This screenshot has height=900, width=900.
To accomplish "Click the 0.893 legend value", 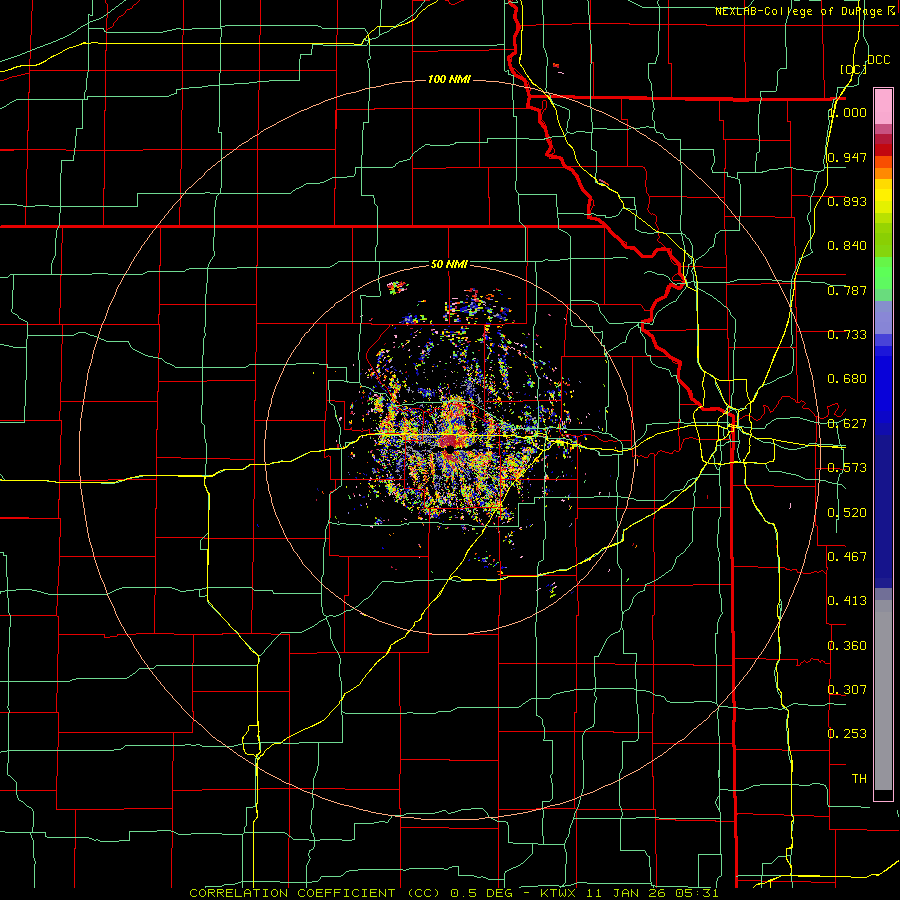I will tap(847, 201).
